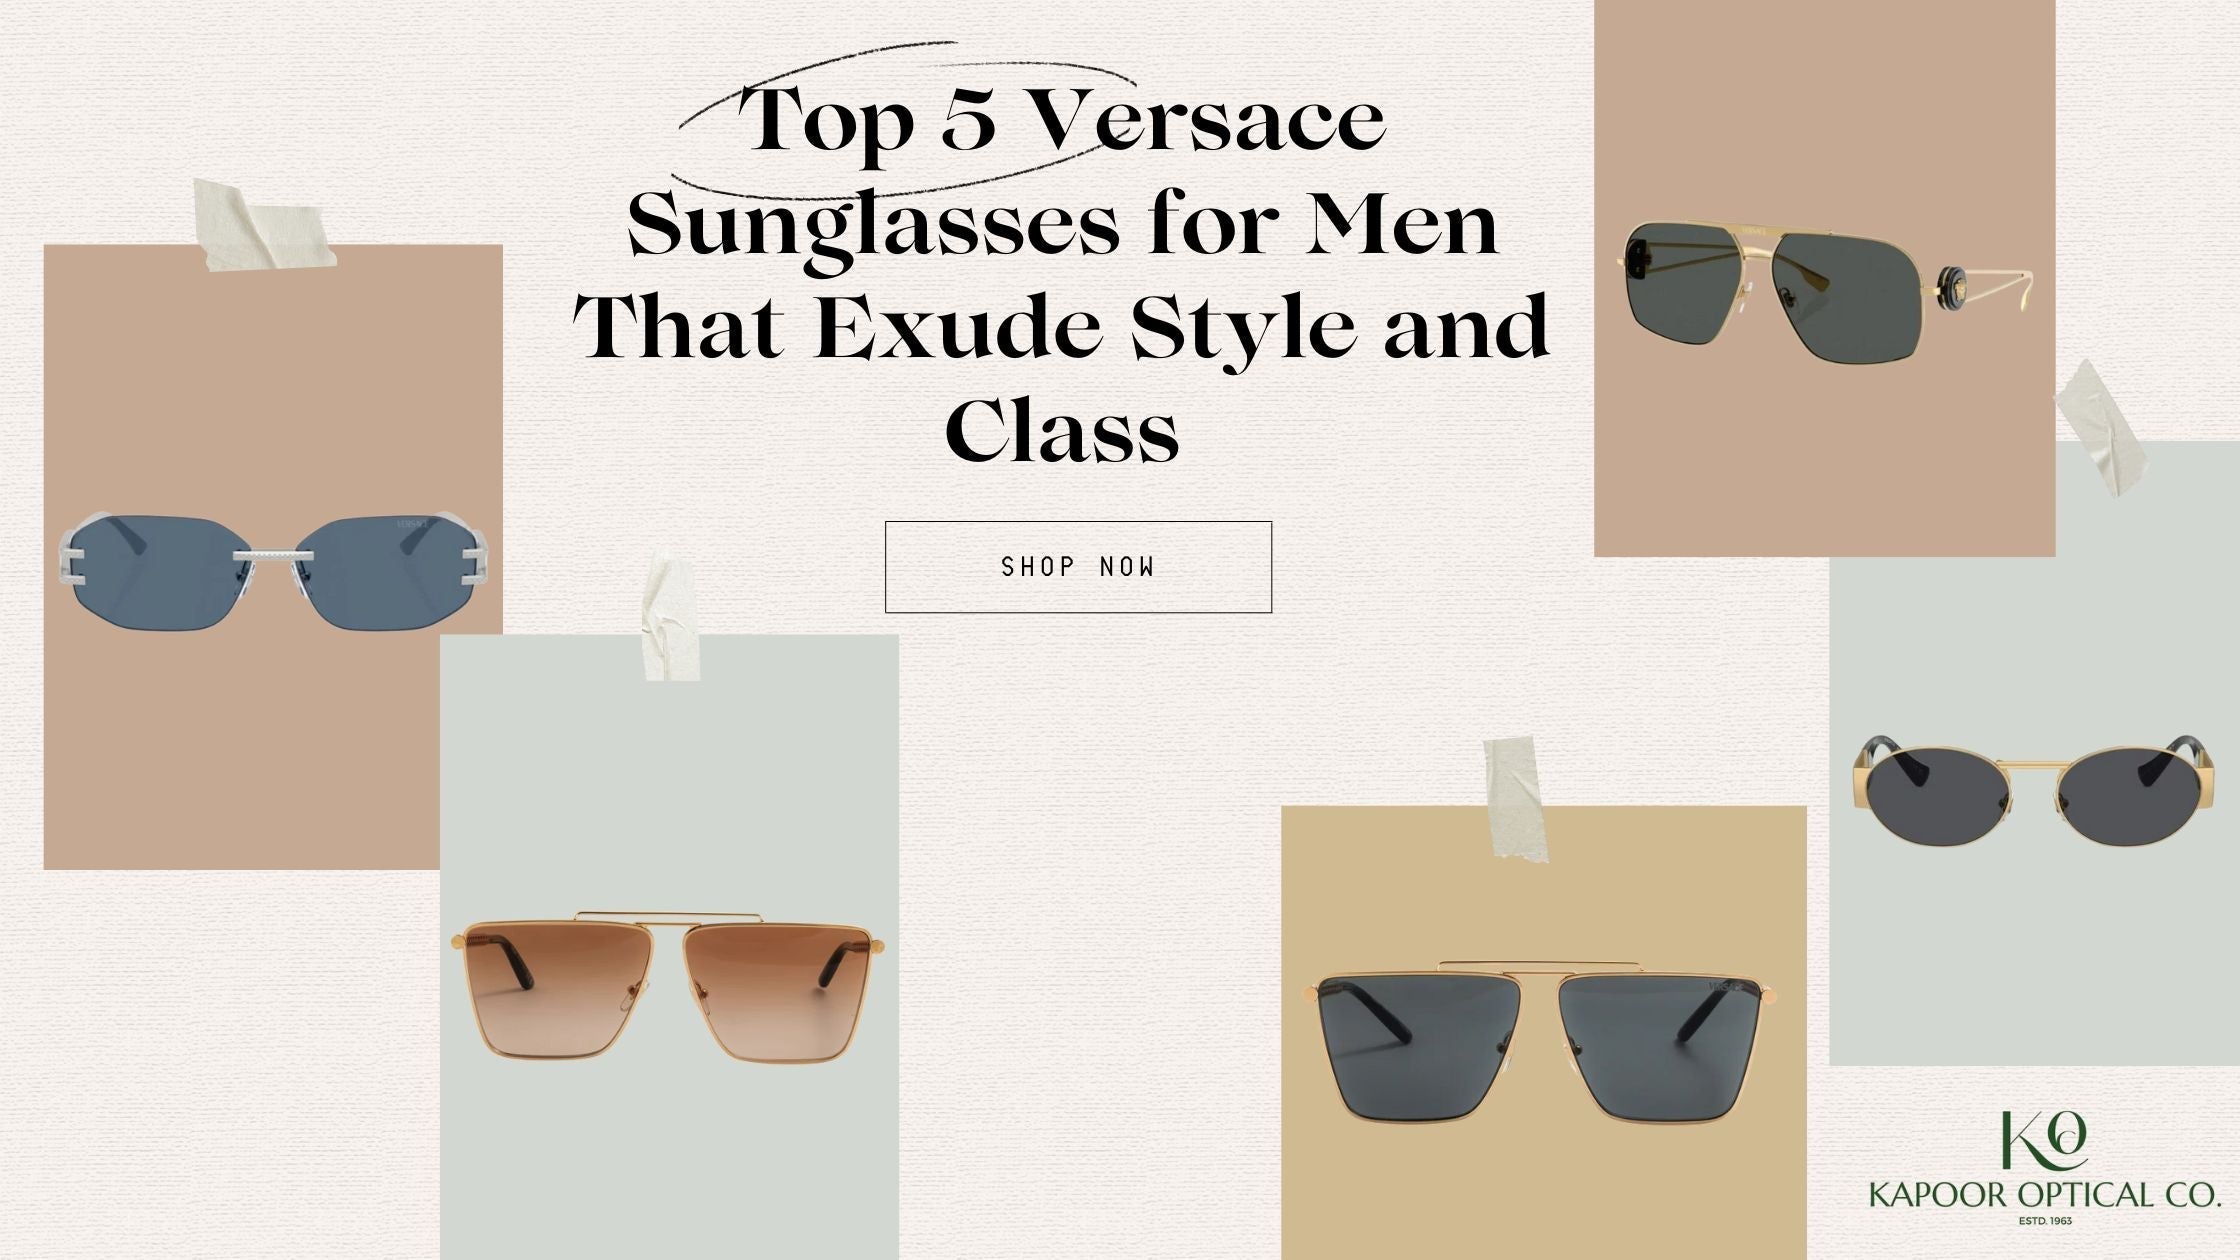Click the word Class in the headline
The height and width of the screenshot is (1260, 2240).
1062,431
